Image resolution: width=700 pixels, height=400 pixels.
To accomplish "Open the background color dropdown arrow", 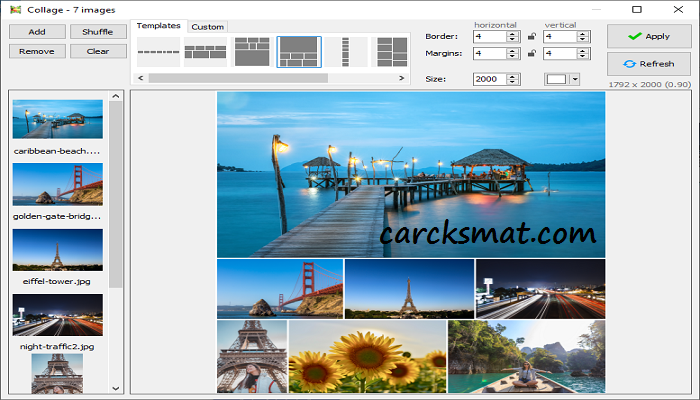I will pyautogui.click(x=575, y=79).
